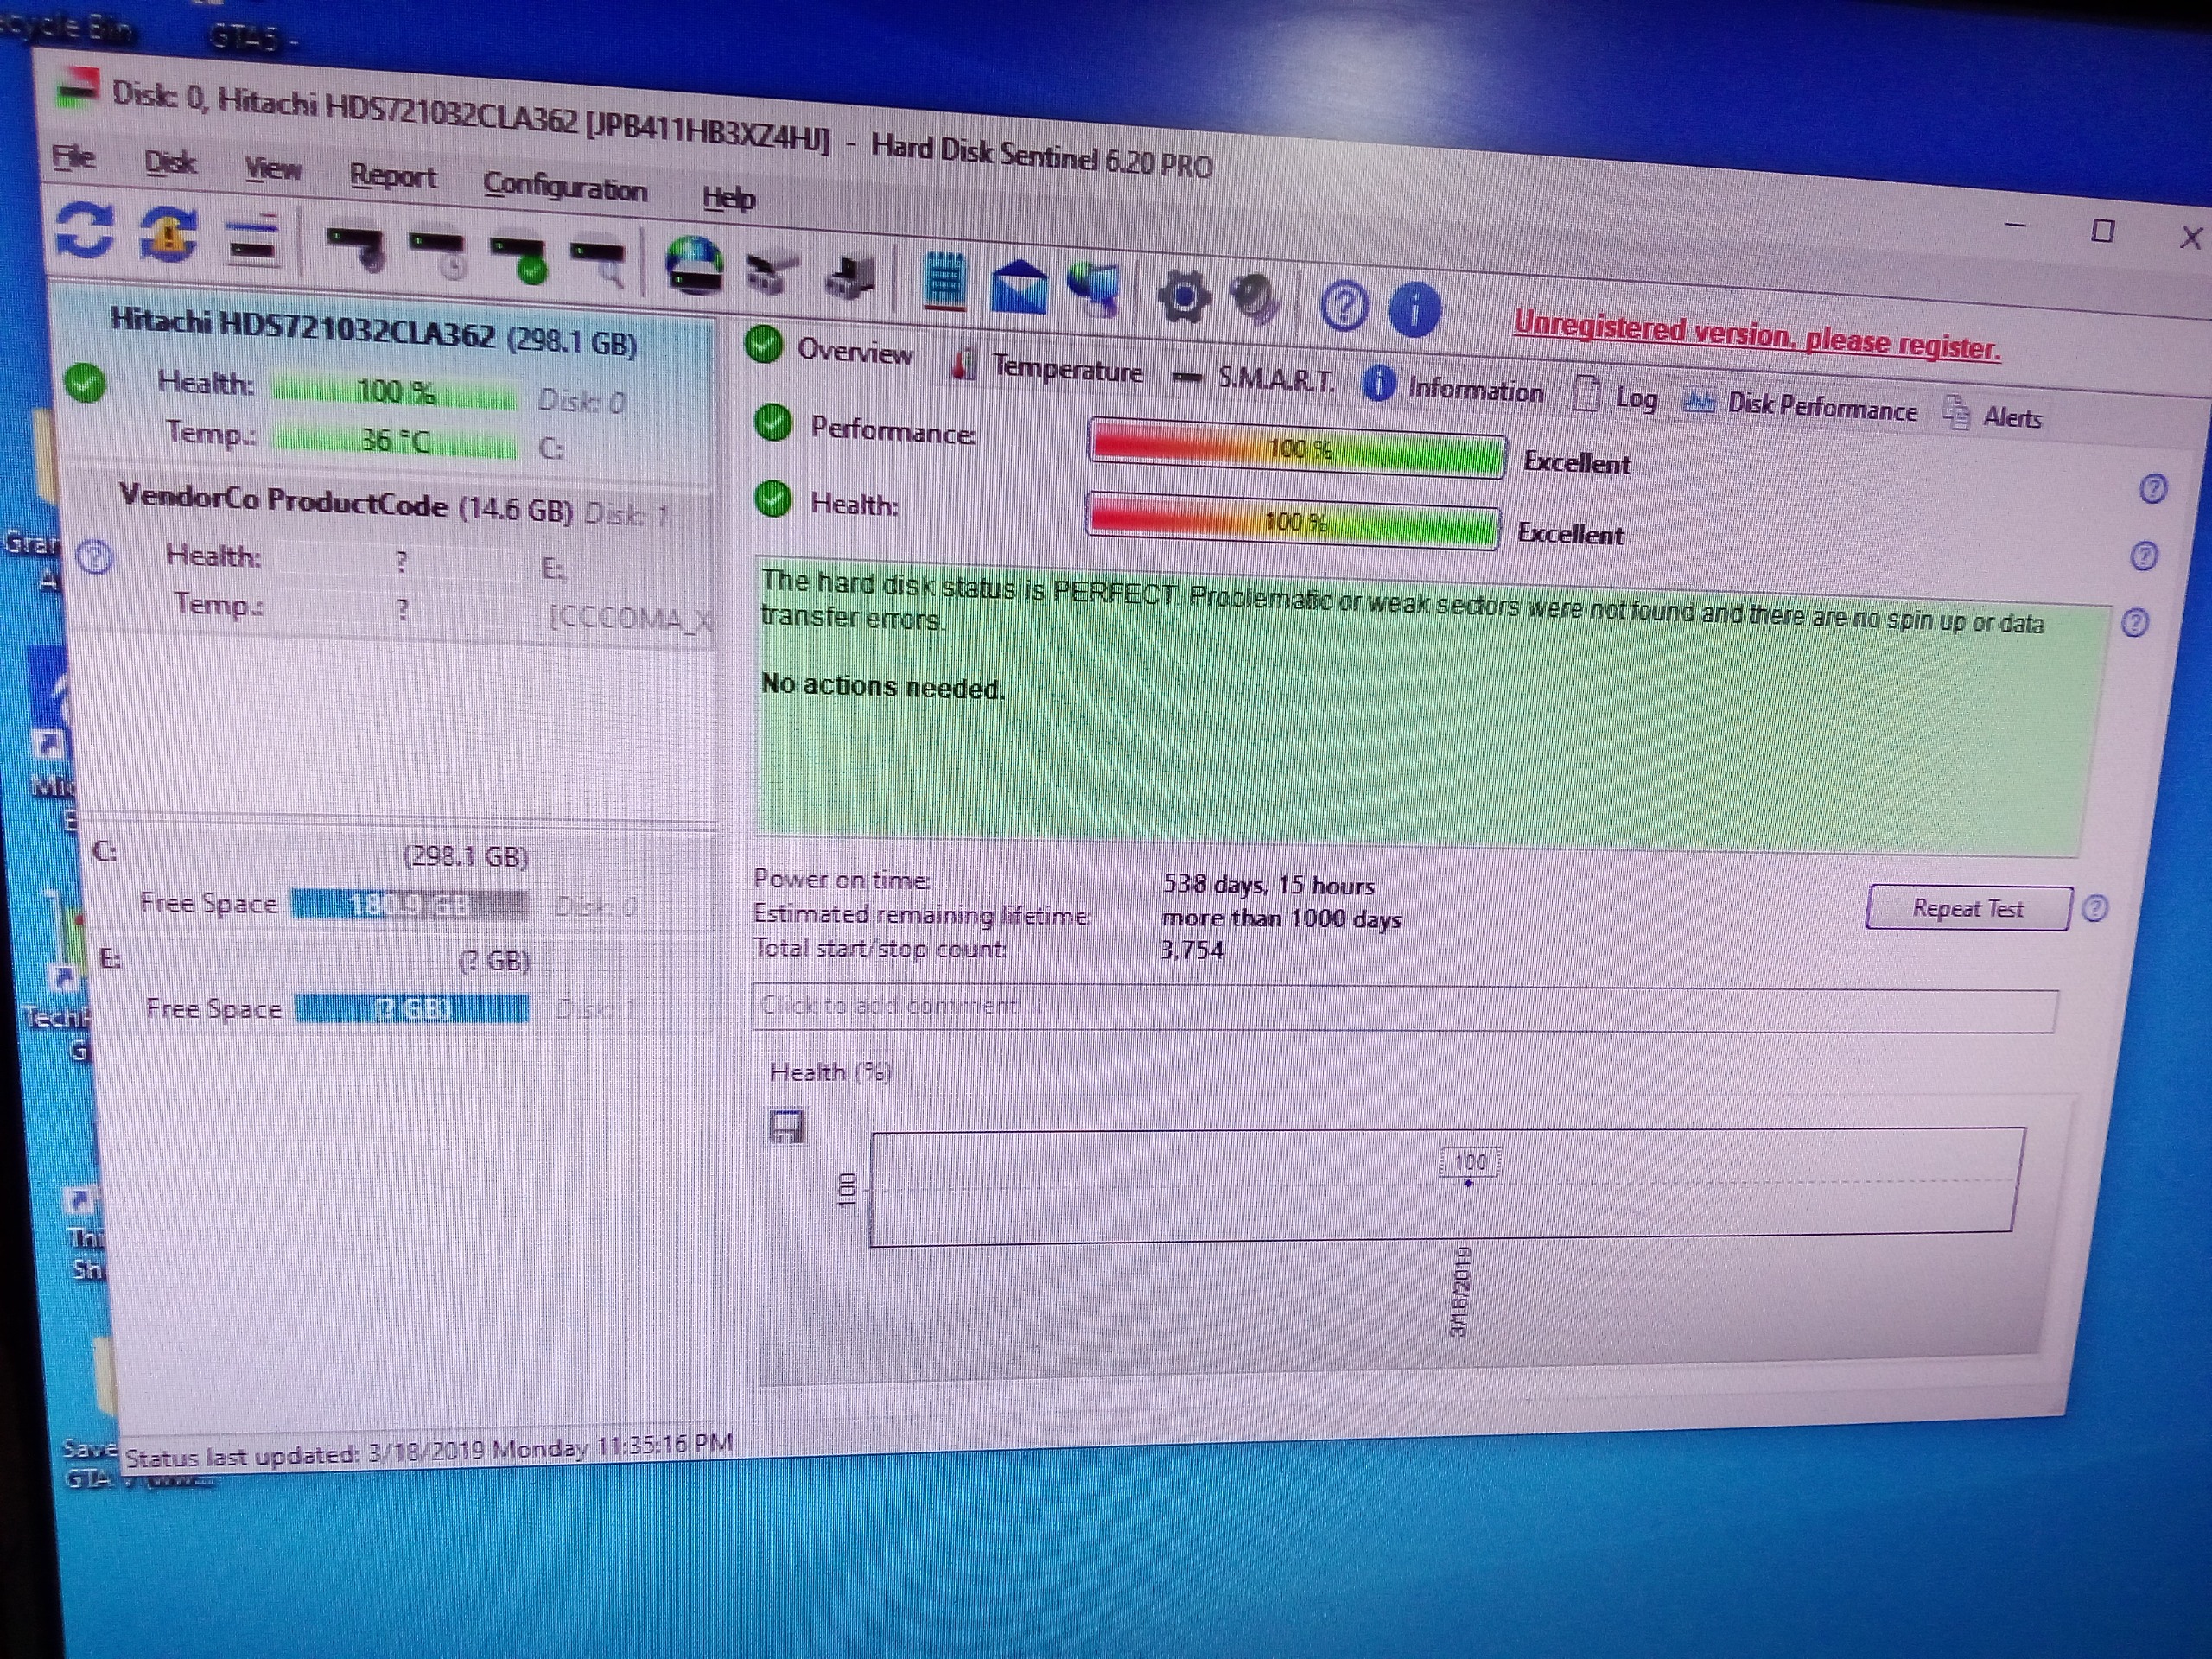
Task: Click the blue info circle toolbar icon
Action: pyautogui.click(x=1414, y=309)
